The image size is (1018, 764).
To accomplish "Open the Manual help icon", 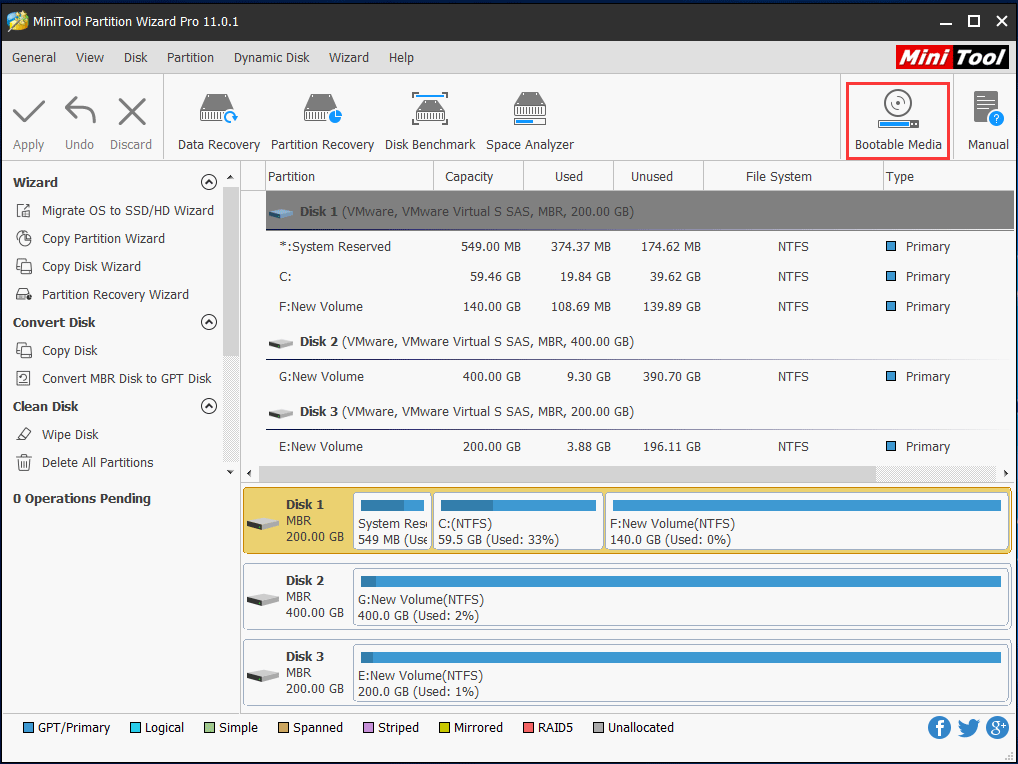I will [x=988, y=108].
